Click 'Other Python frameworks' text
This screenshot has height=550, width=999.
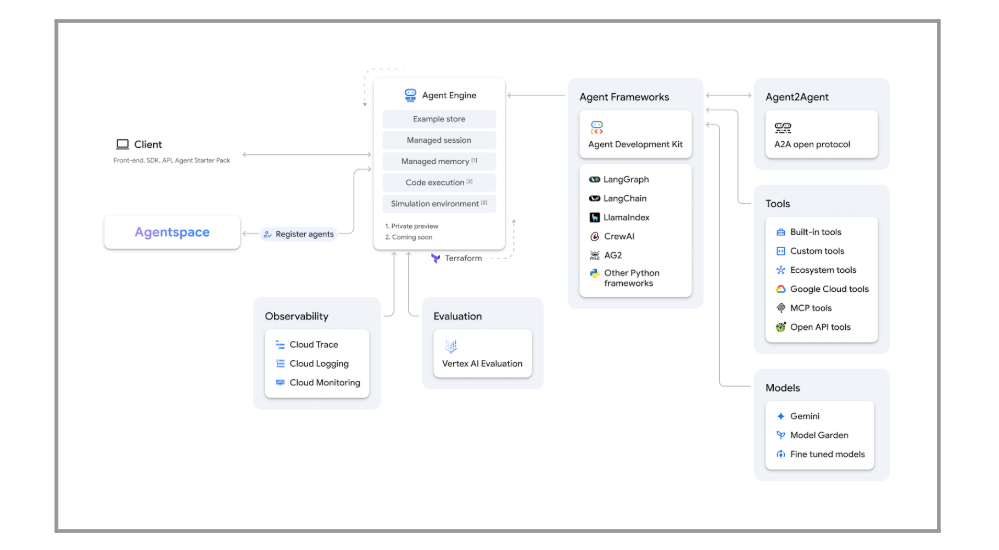coord(631,279)
